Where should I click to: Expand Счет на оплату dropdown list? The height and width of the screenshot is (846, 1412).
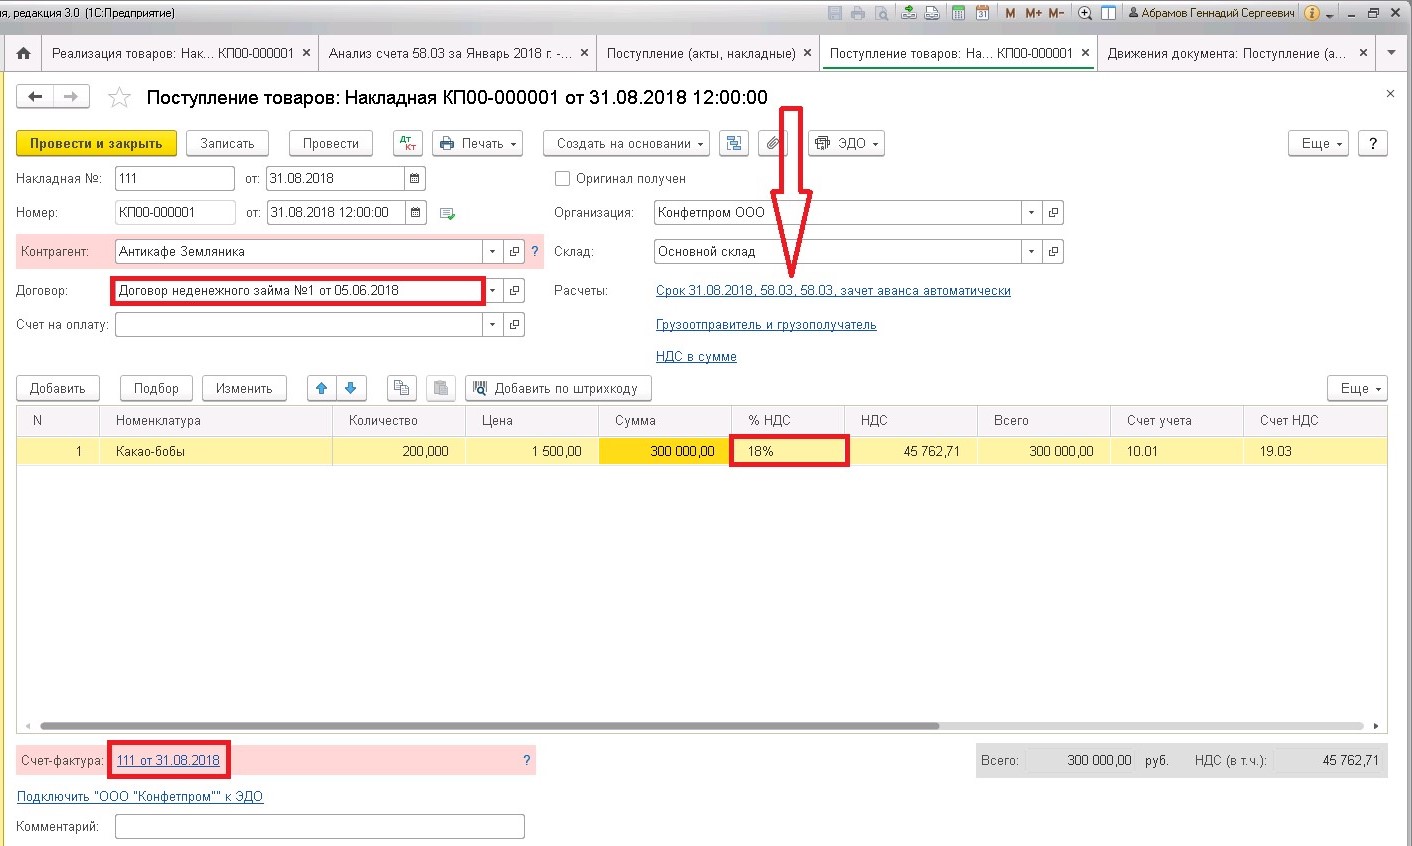[x=492, y=324]
